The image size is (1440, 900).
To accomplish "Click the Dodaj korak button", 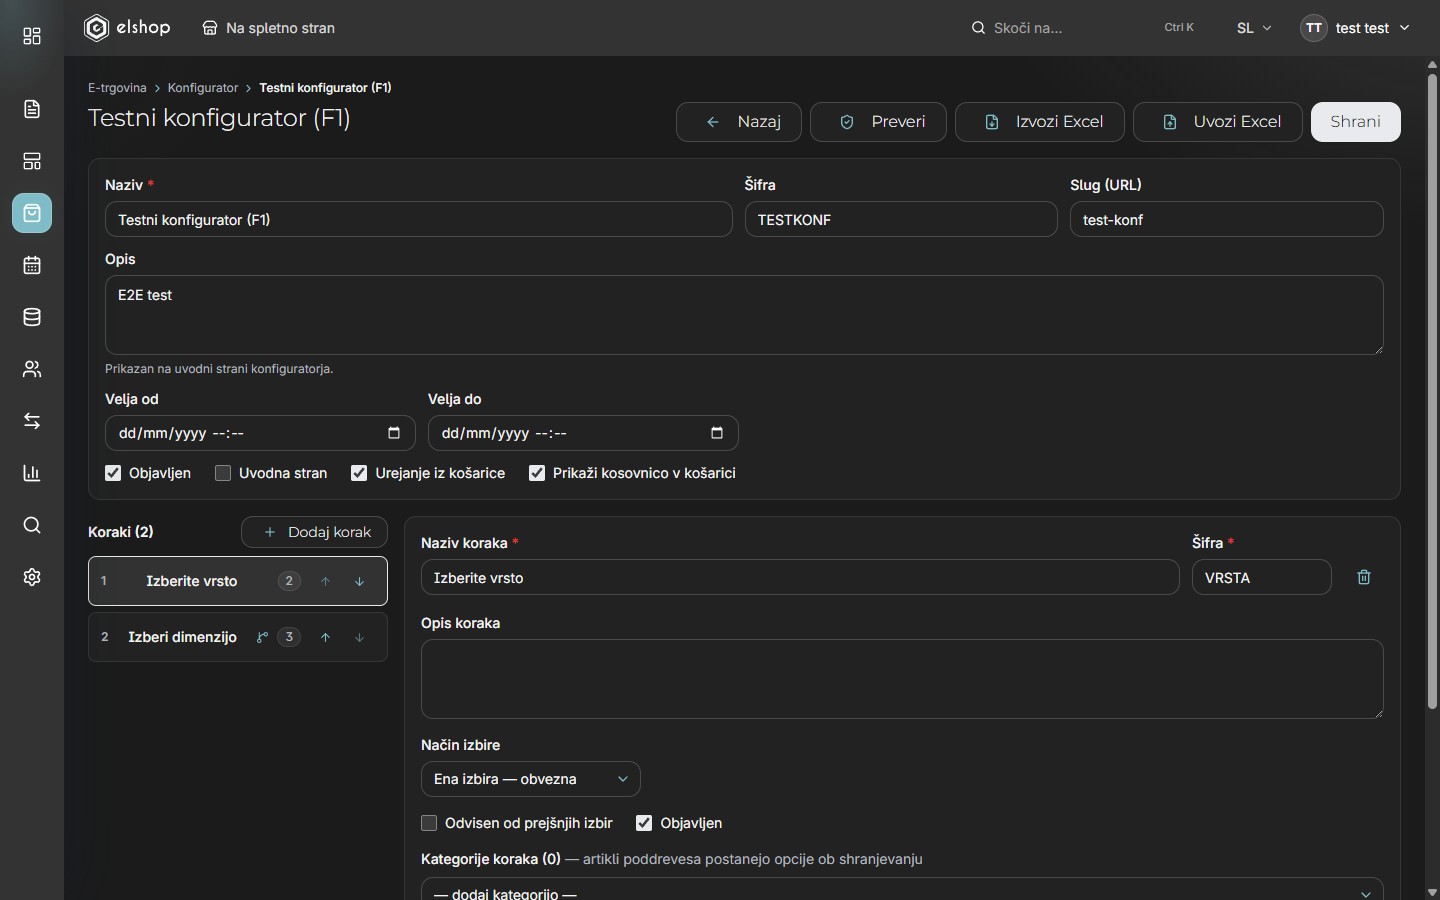I will coord(314,532).
